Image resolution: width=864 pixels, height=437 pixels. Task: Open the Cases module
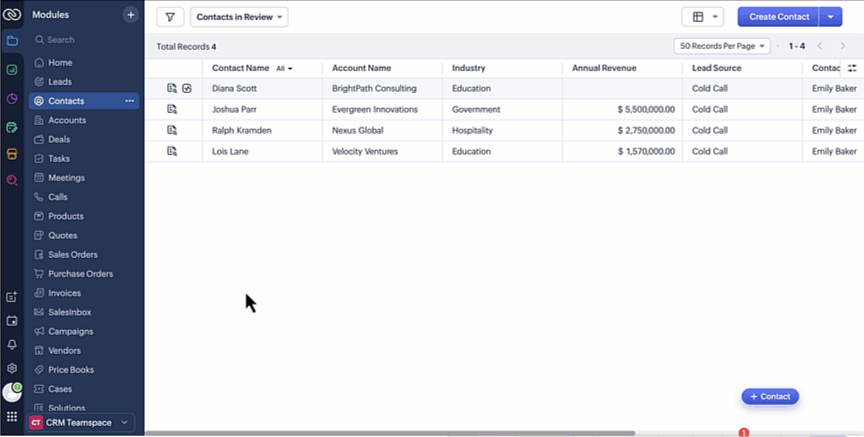(x=84, y=389)
